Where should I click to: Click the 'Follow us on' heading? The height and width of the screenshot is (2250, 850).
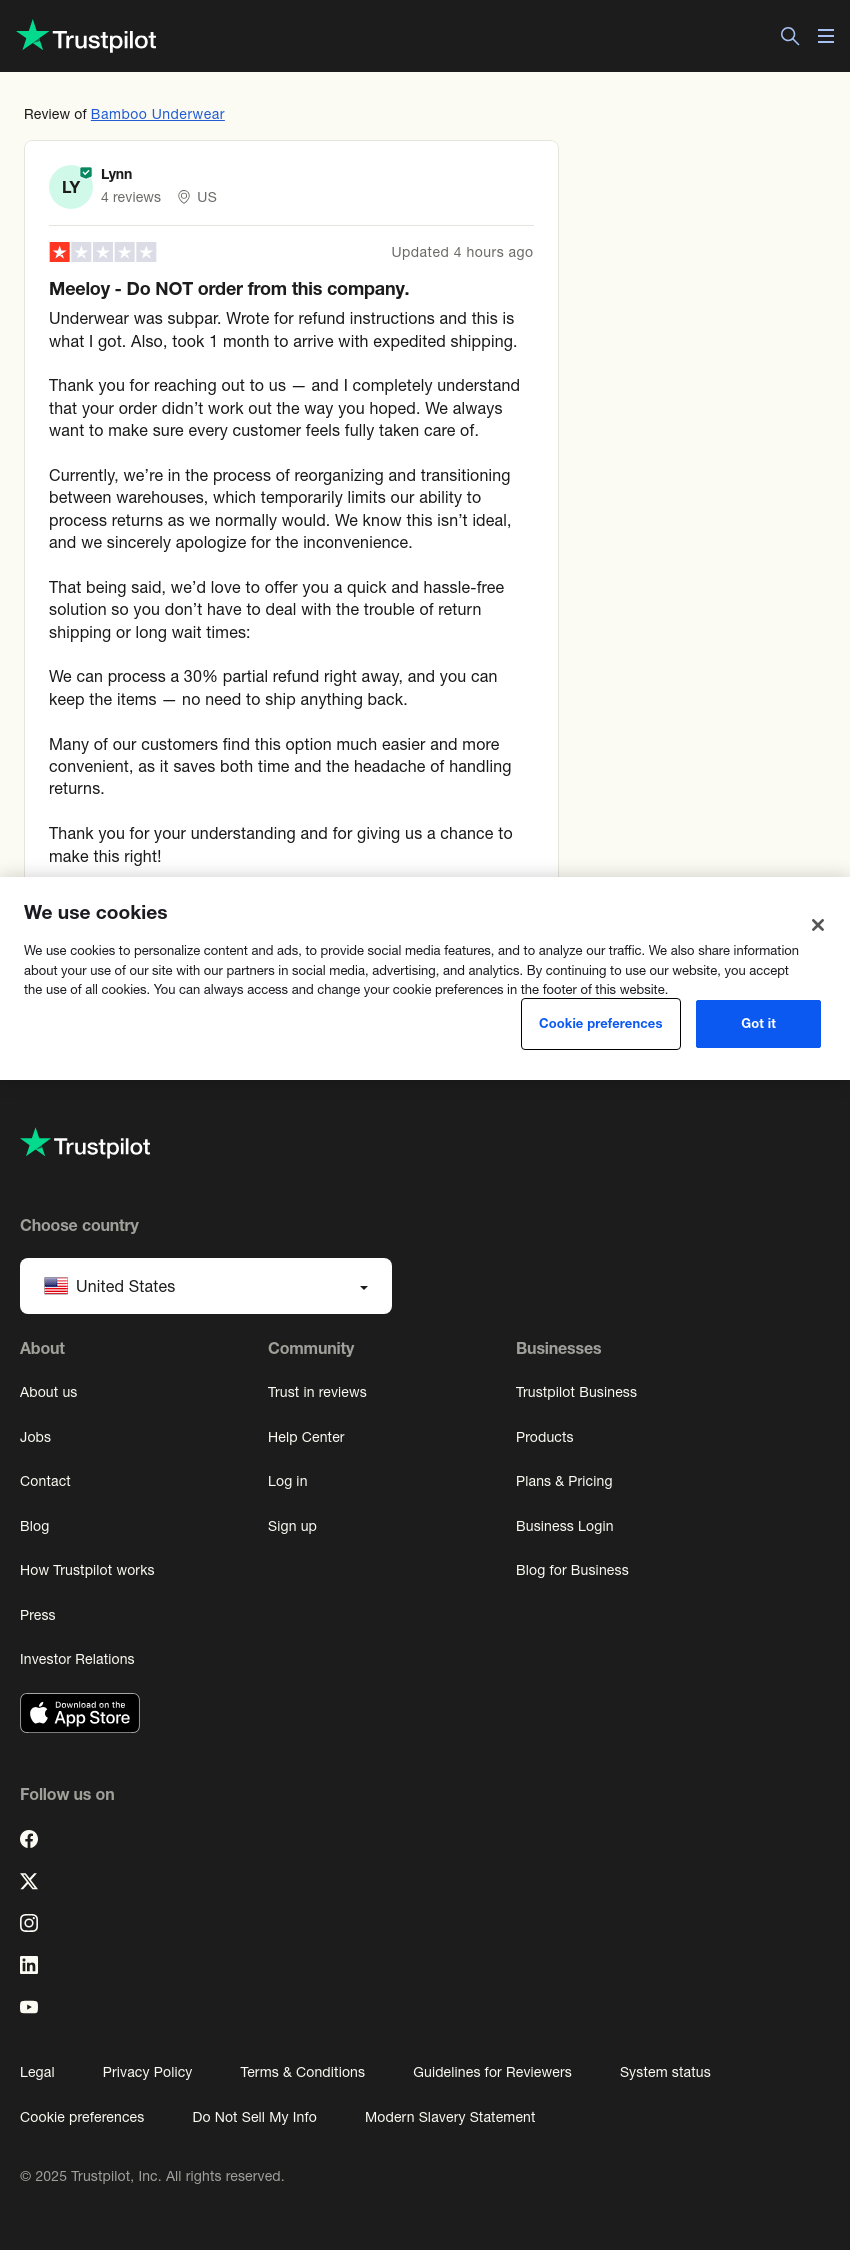67,1794
